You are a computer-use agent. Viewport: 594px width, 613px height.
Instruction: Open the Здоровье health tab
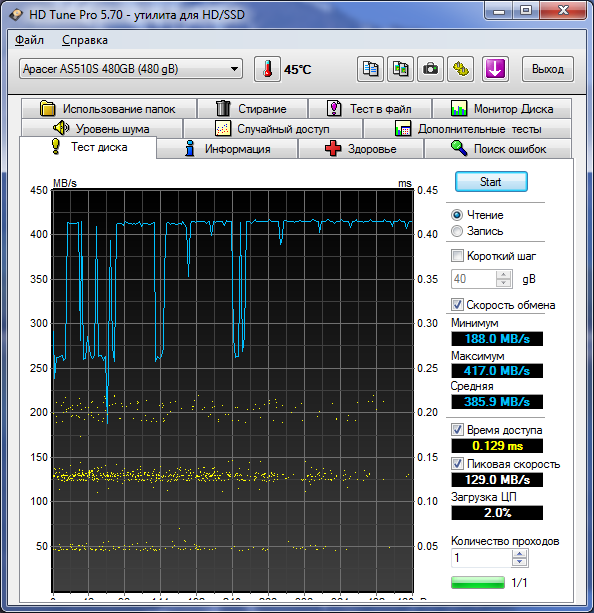[x=361, y=149]
